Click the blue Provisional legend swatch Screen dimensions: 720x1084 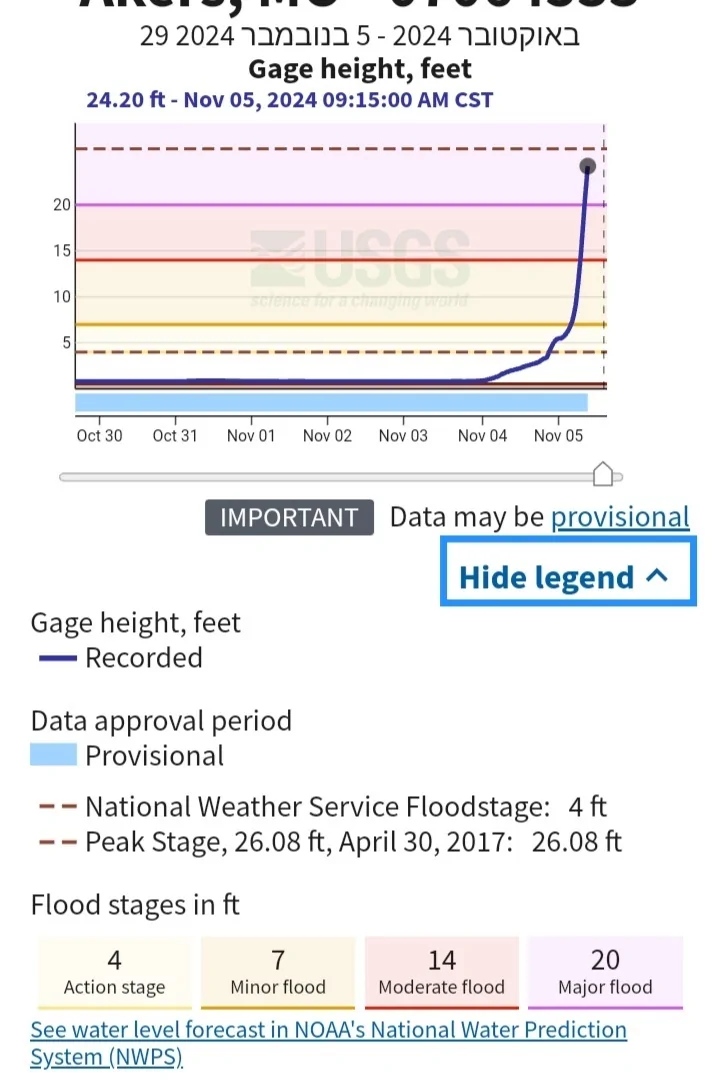click(53, 755)
